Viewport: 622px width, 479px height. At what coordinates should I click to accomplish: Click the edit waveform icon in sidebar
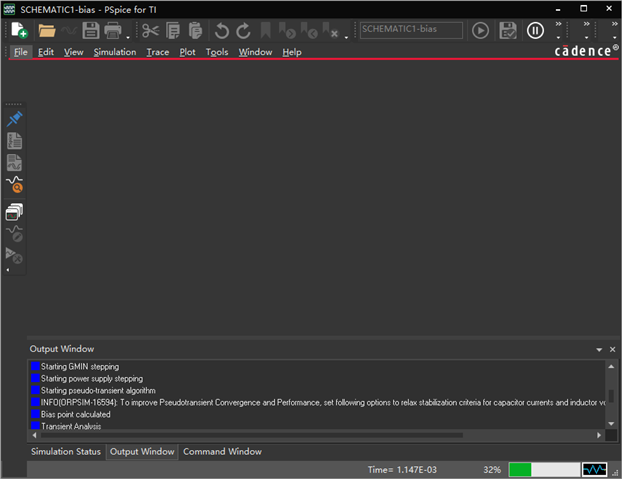pyautogui.click(x=14, y=234)
